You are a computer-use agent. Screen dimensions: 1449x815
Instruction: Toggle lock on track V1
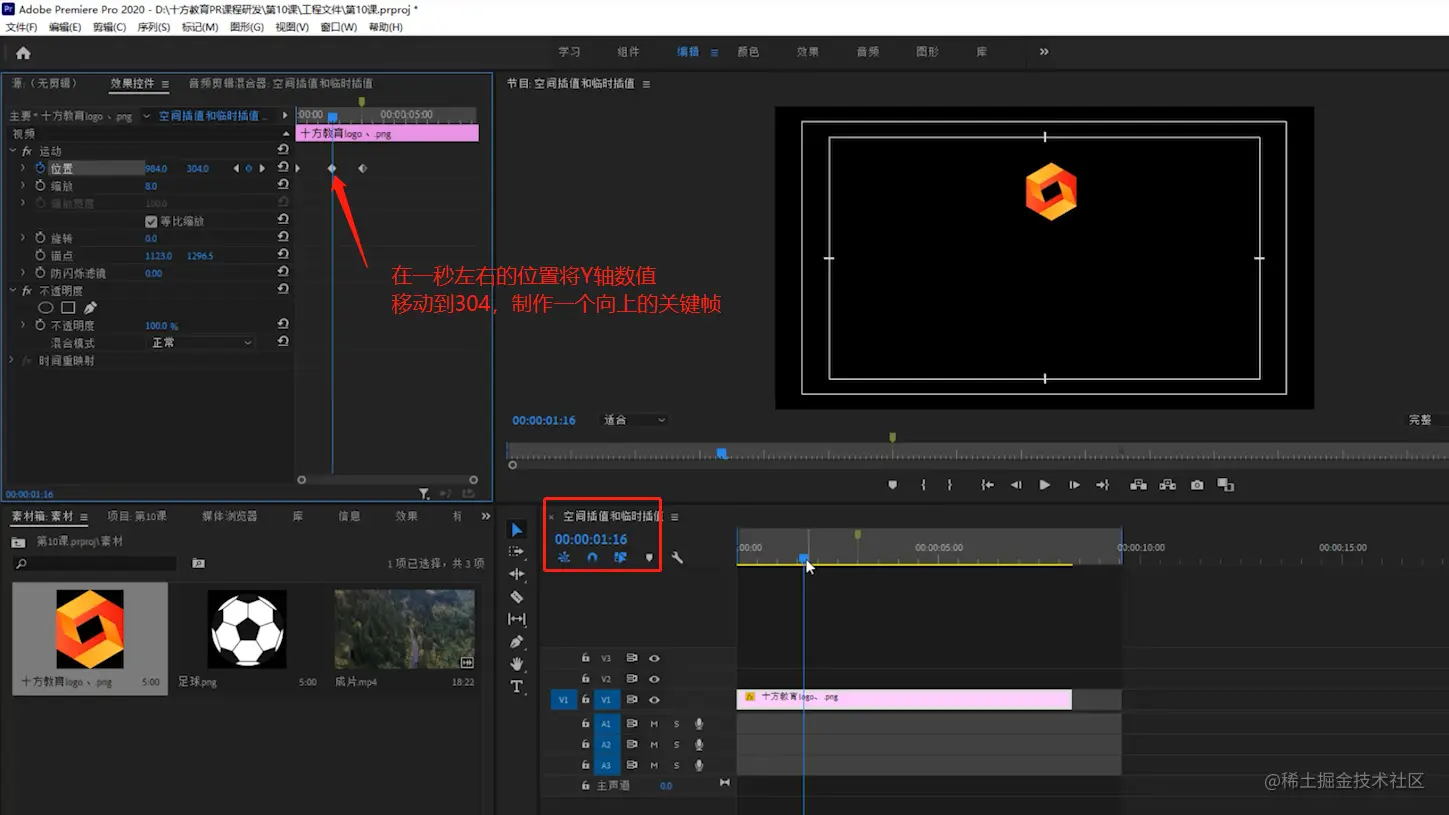(x=585, y=700)
